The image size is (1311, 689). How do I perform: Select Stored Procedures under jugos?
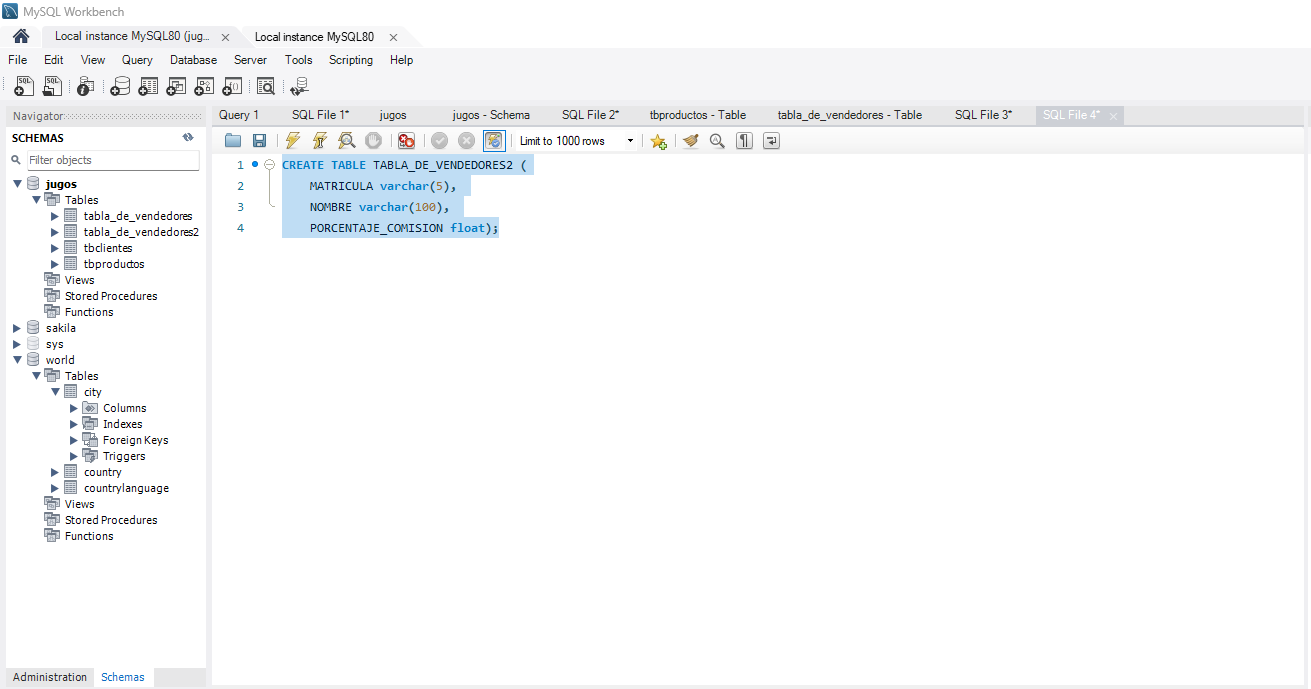click(111, 296)
